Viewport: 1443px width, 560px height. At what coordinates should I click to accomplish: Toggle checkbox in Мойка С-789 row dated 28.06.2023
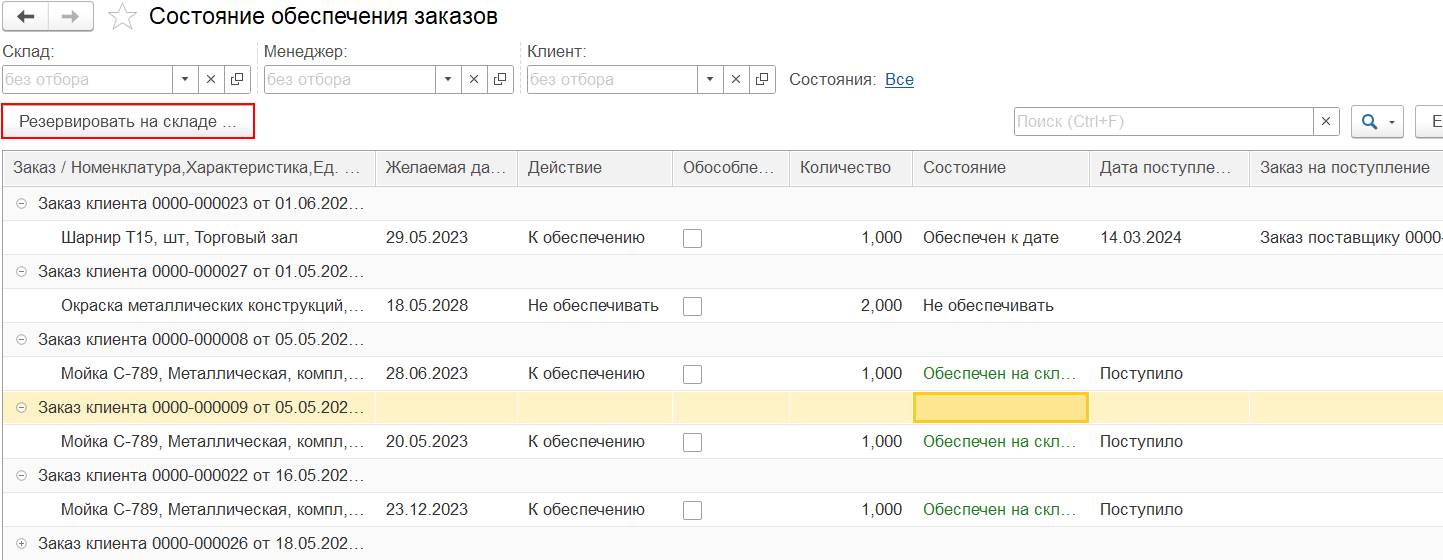692,374
